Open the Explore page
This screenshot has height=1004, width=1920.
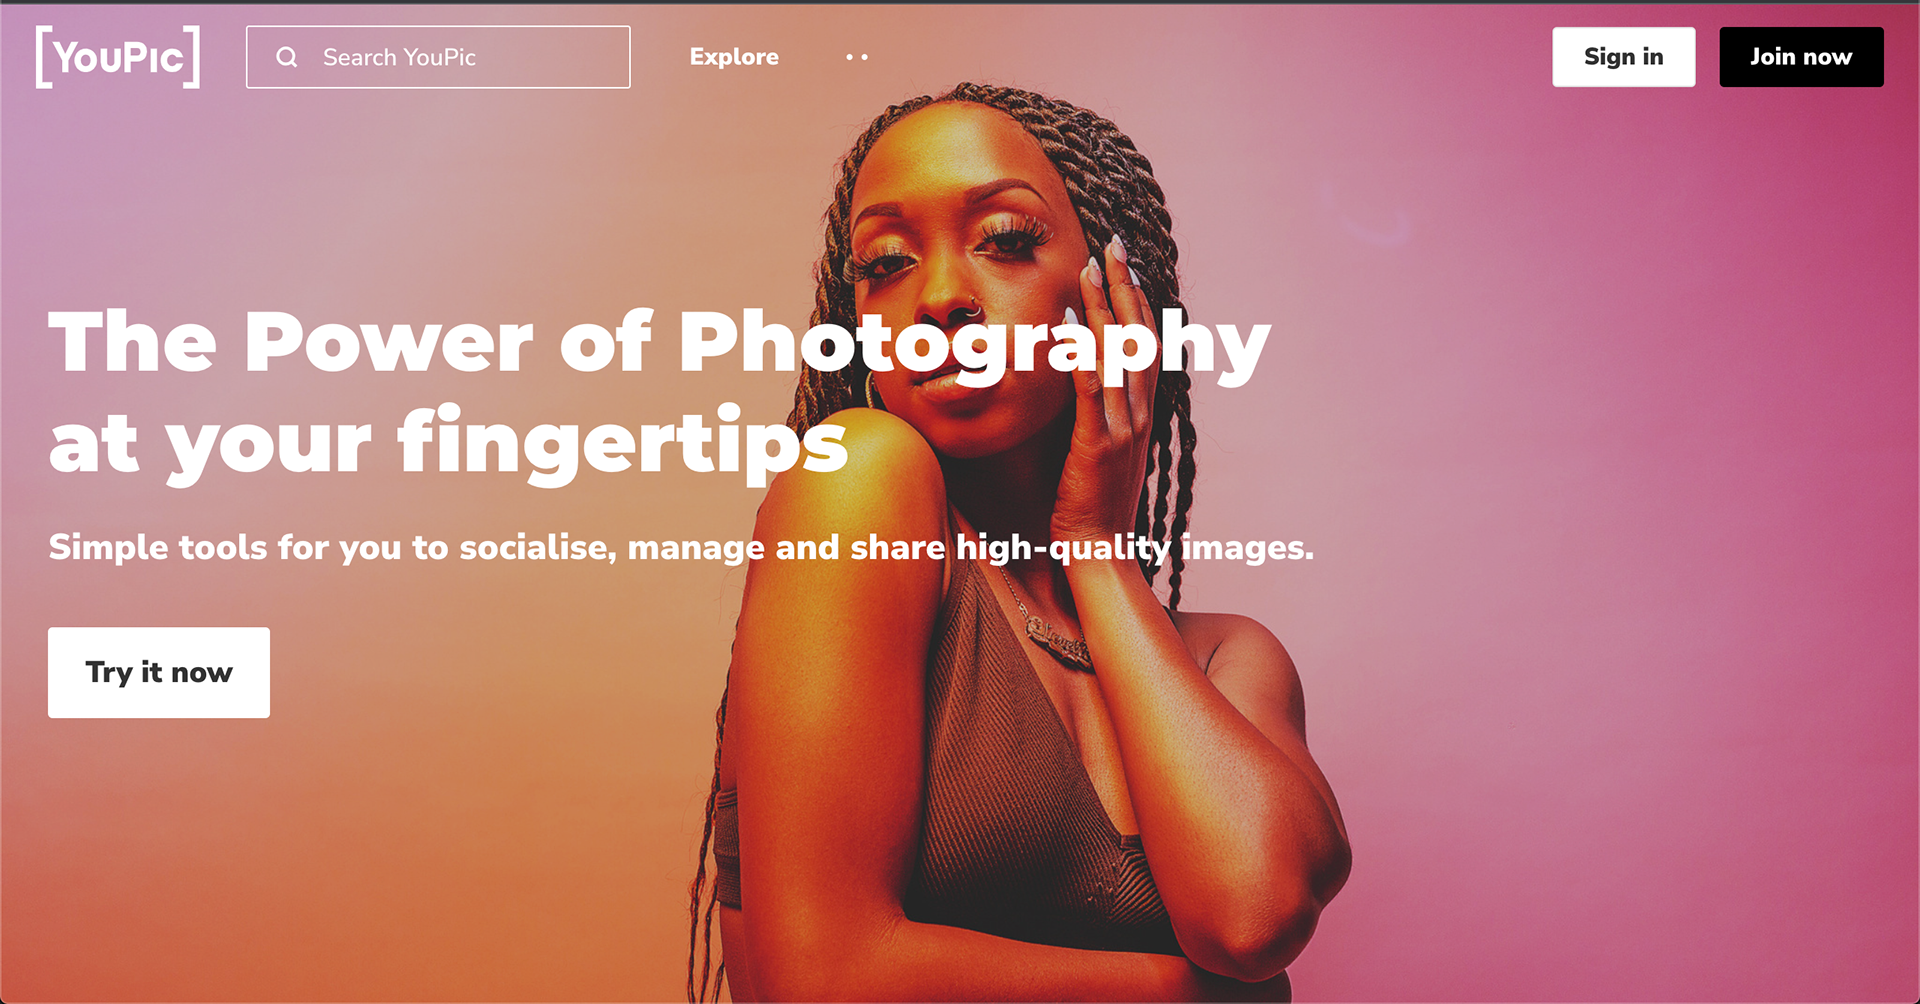(x=734, y=57)
